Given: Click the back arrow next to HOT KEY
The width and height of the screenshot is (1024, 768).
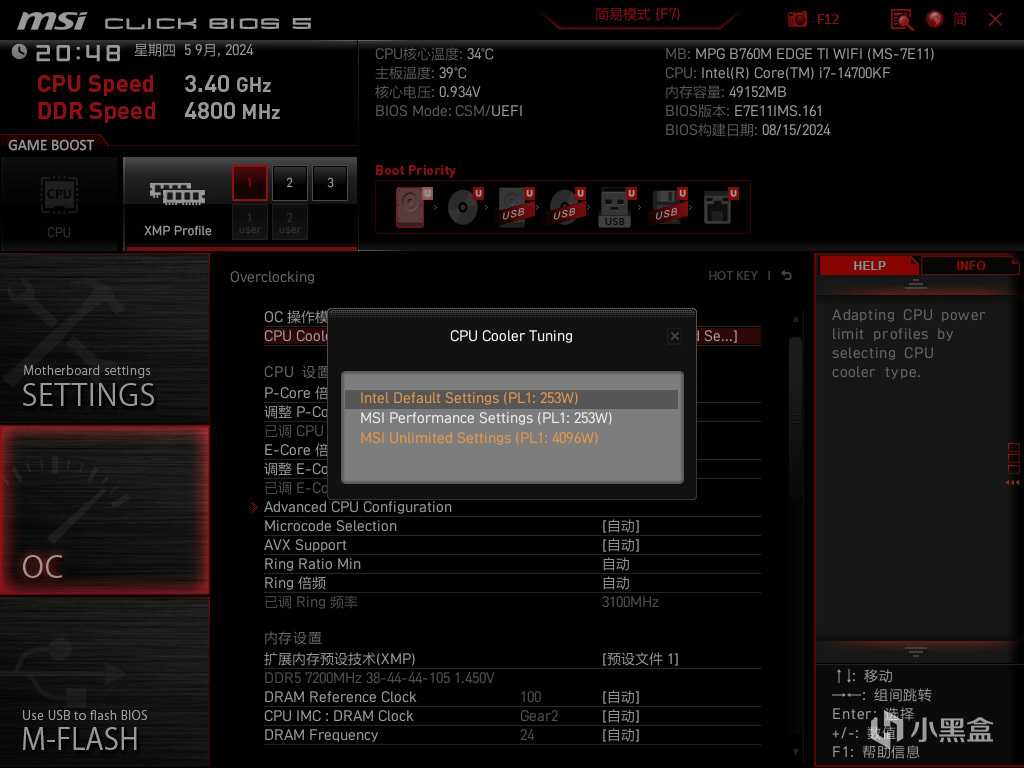Looking at the screenshot, I should tap(786, 276).
